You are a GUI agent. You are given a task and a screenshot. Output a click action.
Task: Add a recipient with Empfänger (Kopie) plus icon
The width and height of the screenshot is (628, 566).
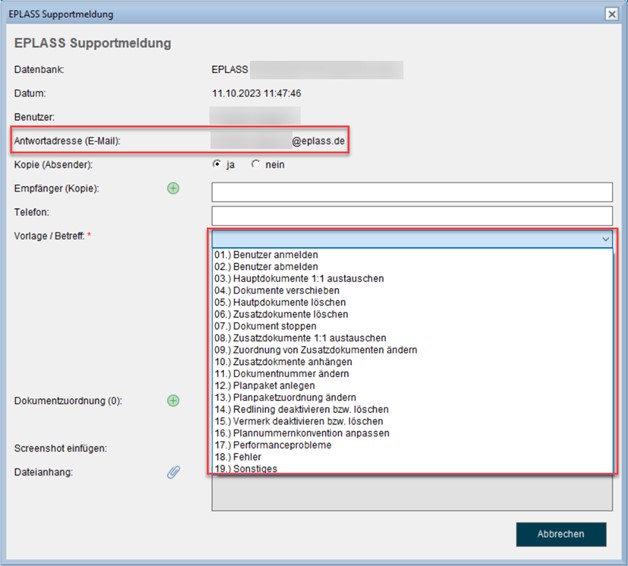173,188
